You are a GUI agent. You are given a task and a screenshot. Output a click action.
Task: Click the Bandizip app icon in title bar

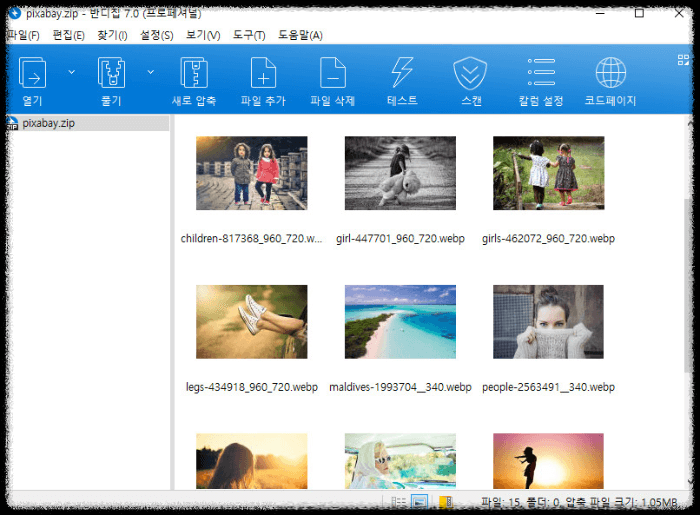14,13
